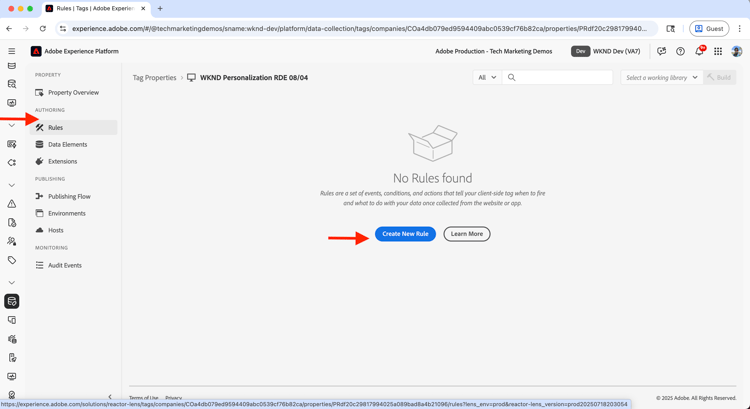
Task: Open the user profile avatar
Action: tap(737, 51)
